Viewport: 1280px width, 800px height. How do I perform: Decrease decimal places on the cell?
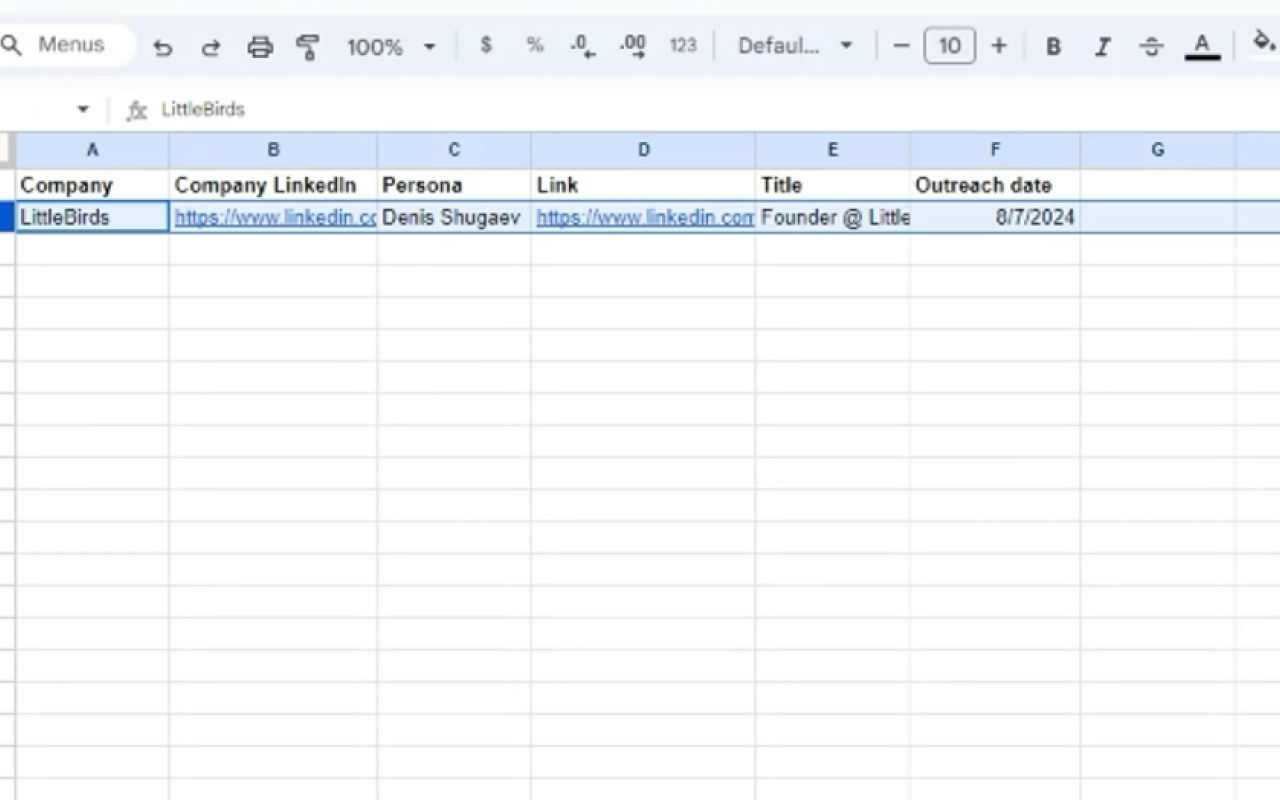581,45
